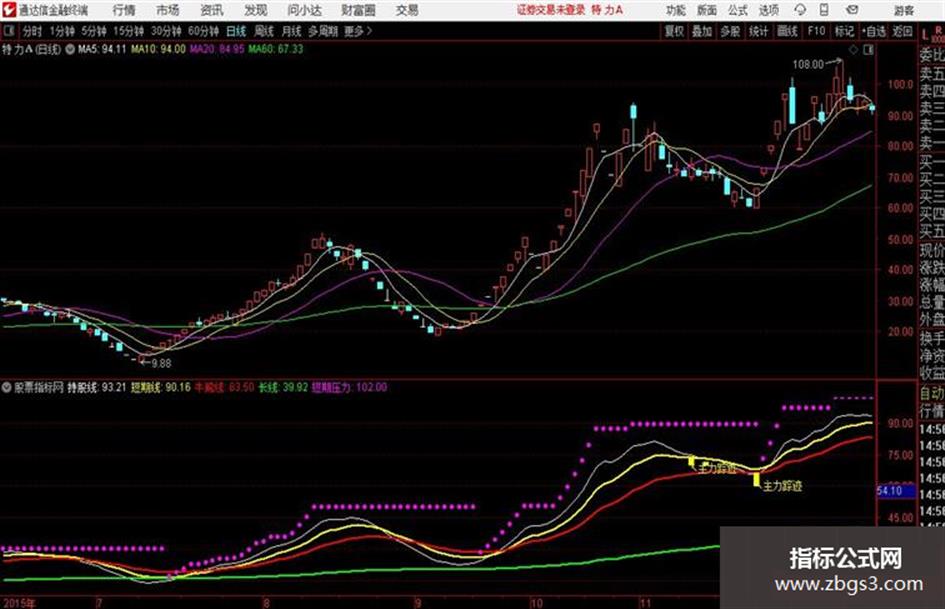Click the 游客 user label

903,10
